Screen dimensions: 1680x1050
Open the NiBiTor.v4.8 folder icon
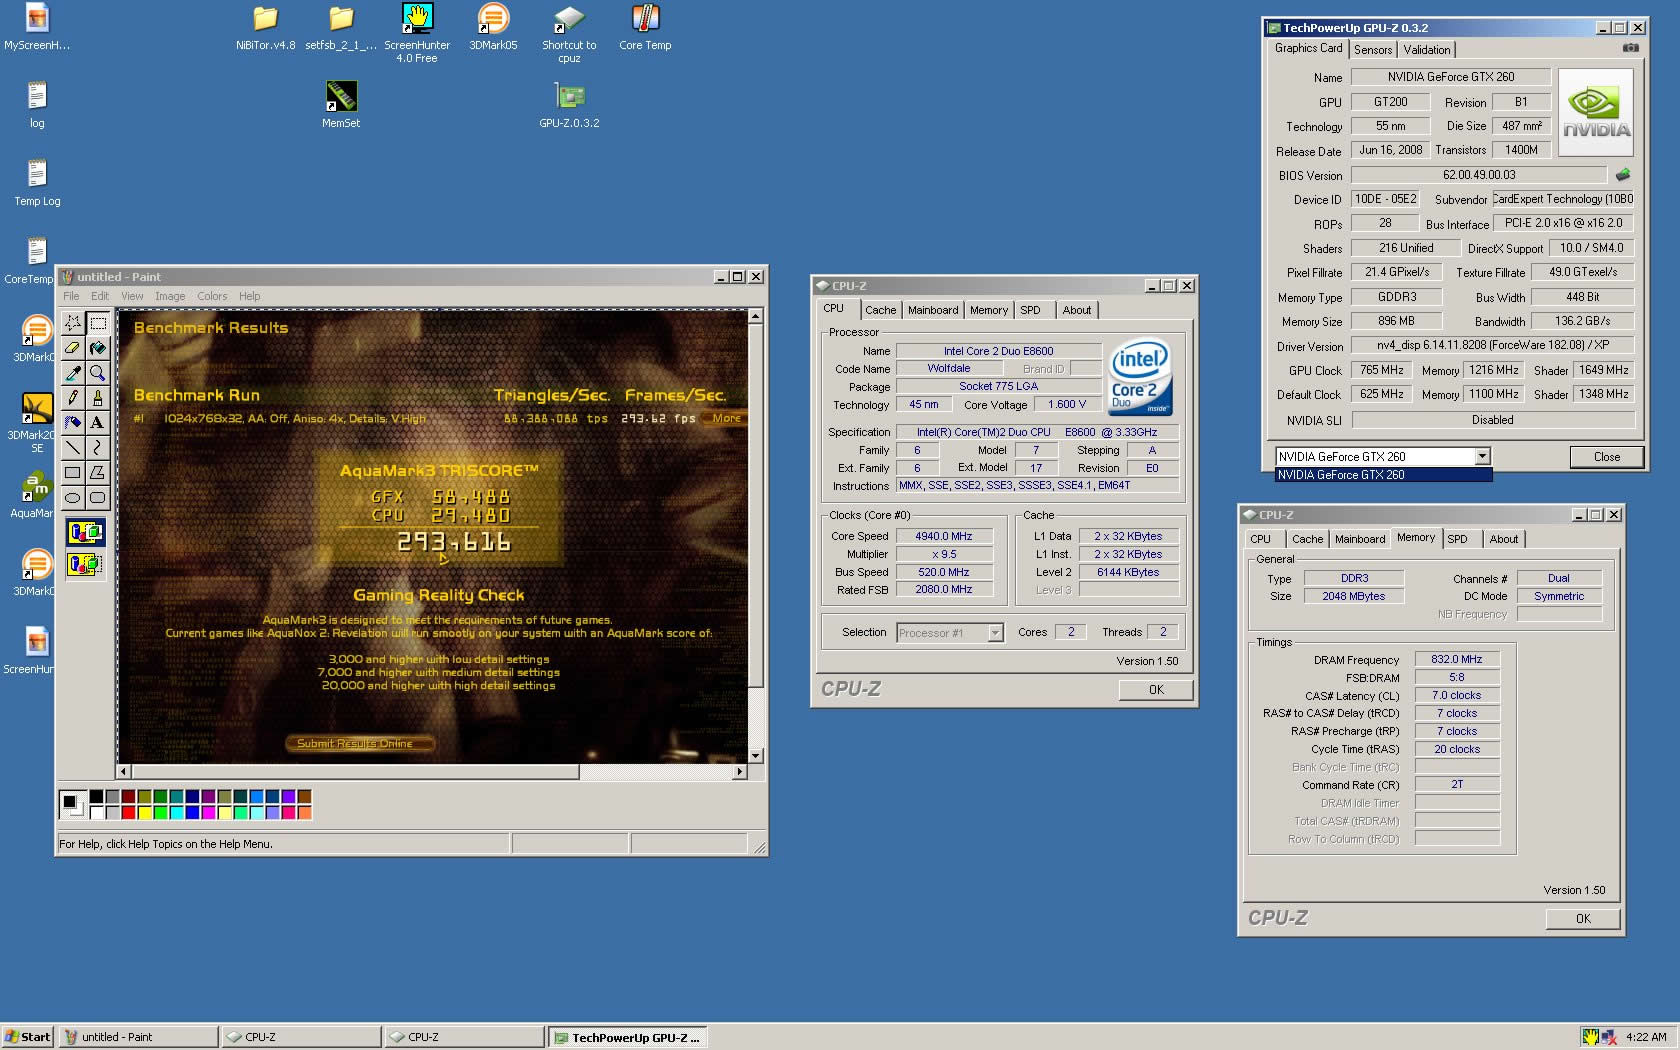point(265,27)
